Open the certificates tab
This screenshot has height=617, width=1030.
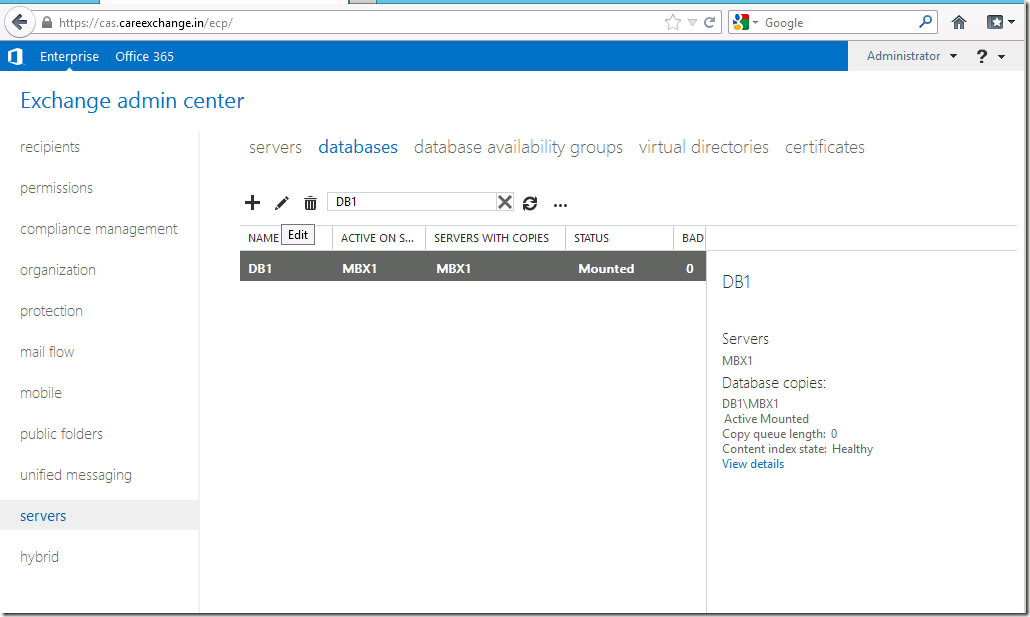pos(824,147)
